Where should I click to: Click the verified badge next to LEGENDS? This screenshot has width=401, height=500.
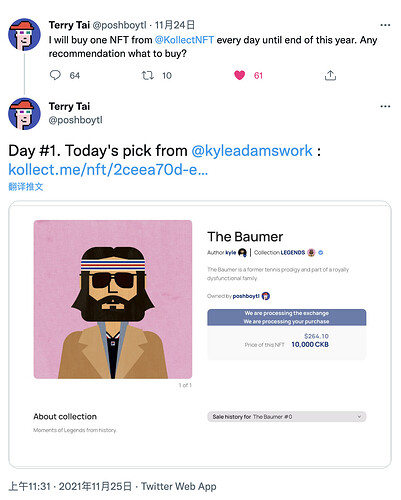coord(321,253)
